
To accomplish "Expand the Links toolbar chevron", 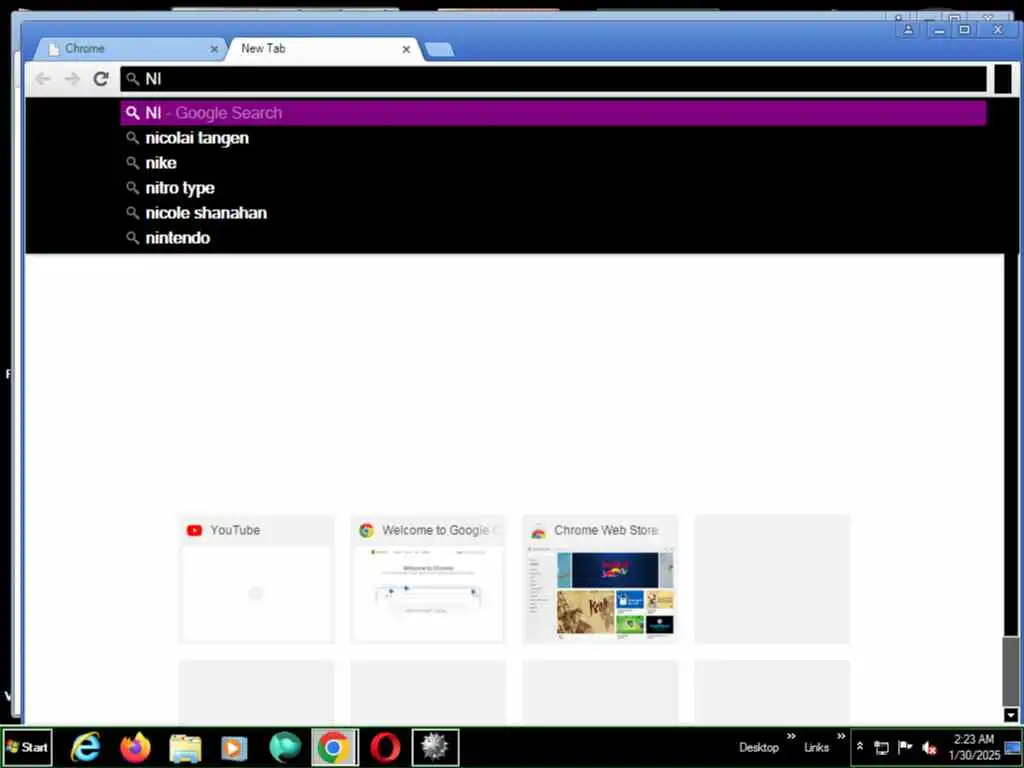I will coord(841,737).
